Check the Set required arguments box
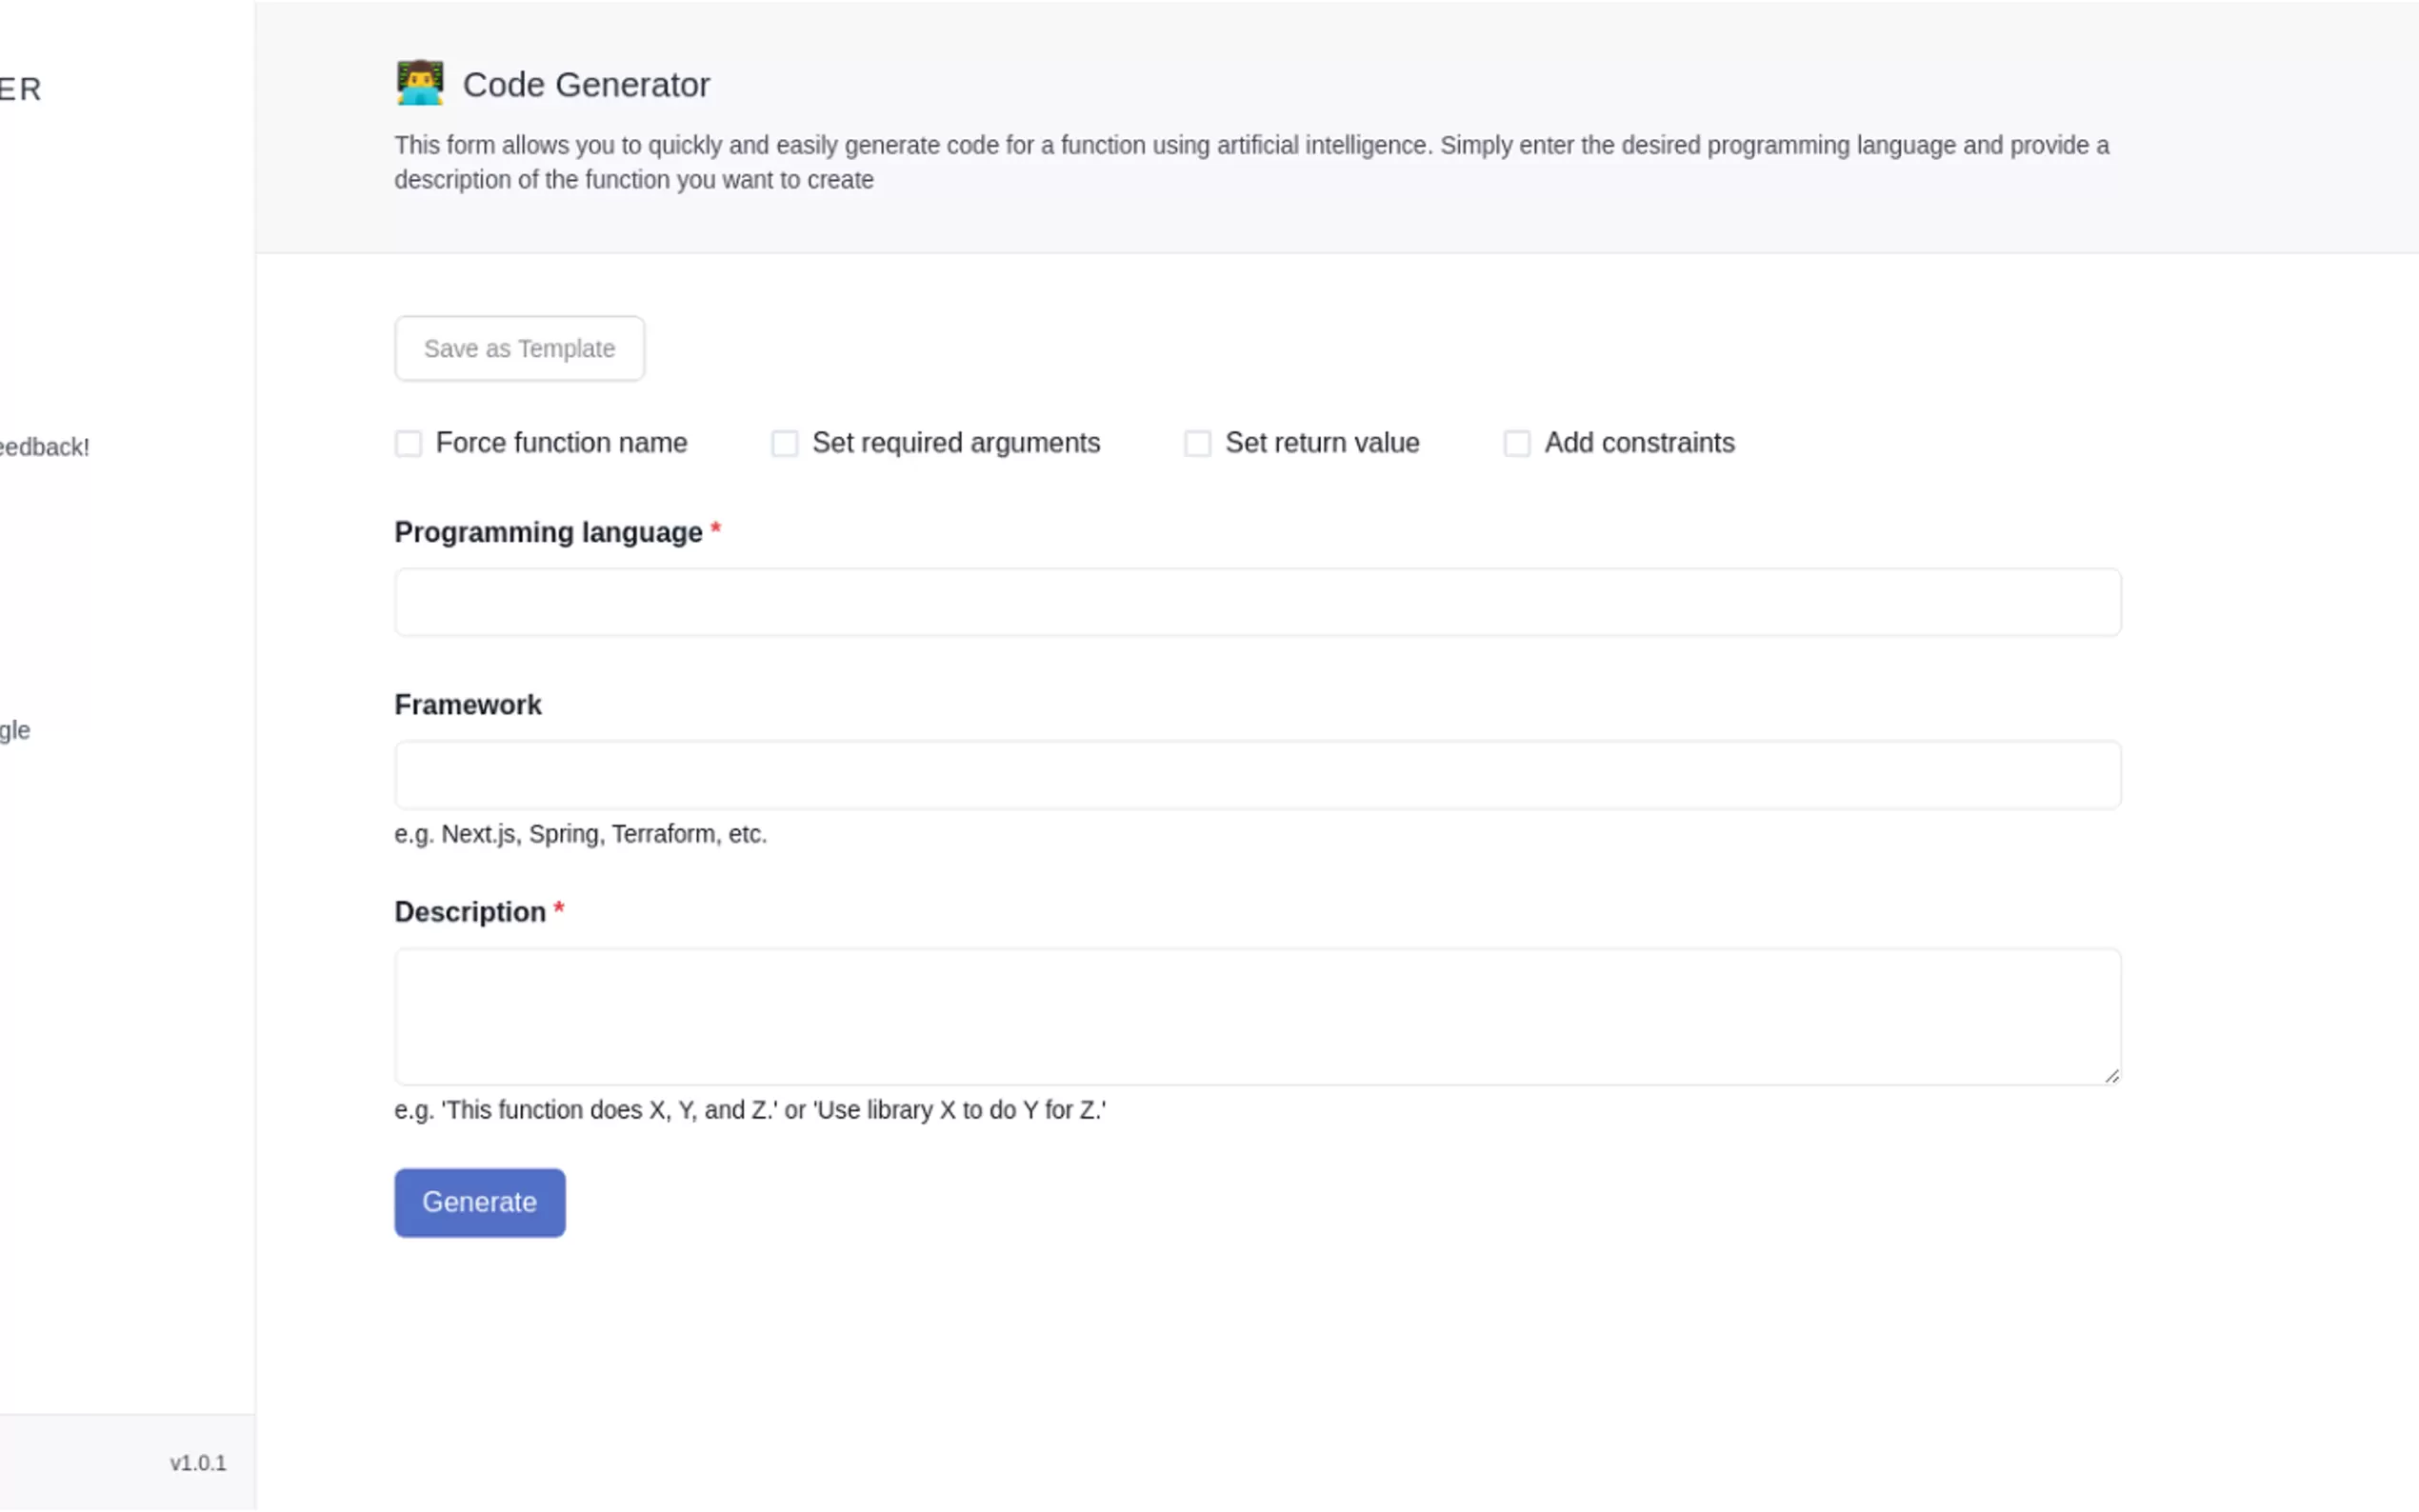This screenshot has width=2419, height=1512. coord(784,443)
